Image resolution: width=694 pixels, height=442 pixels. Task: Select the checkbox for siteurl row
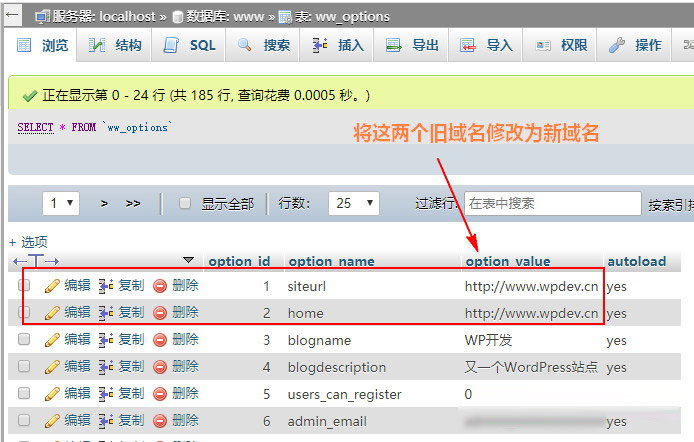24,286
